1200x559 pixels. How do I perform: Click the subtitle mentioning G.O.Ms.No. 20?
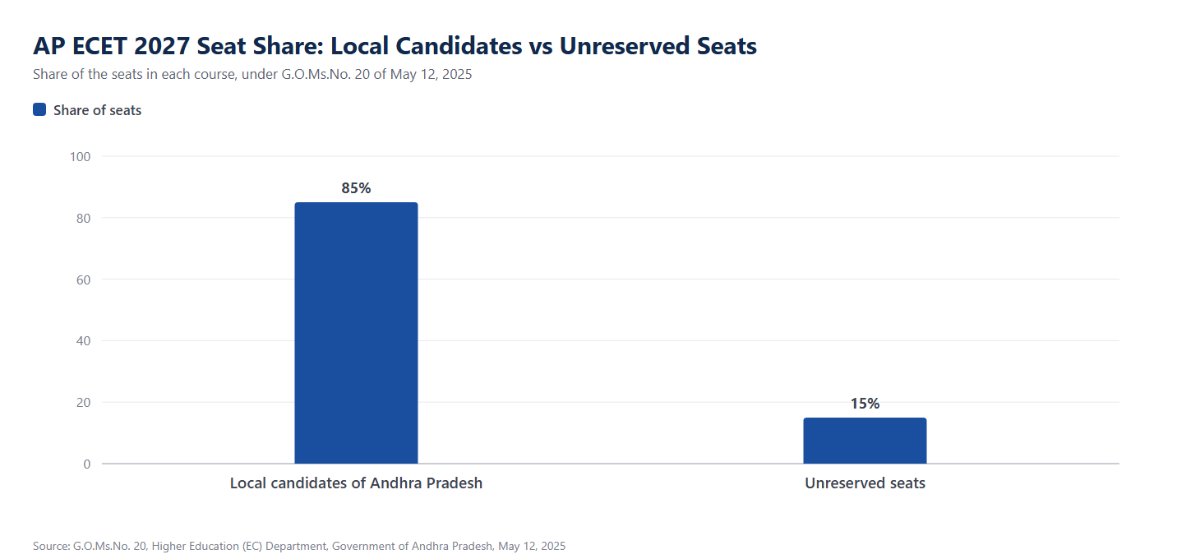(252, 75)
